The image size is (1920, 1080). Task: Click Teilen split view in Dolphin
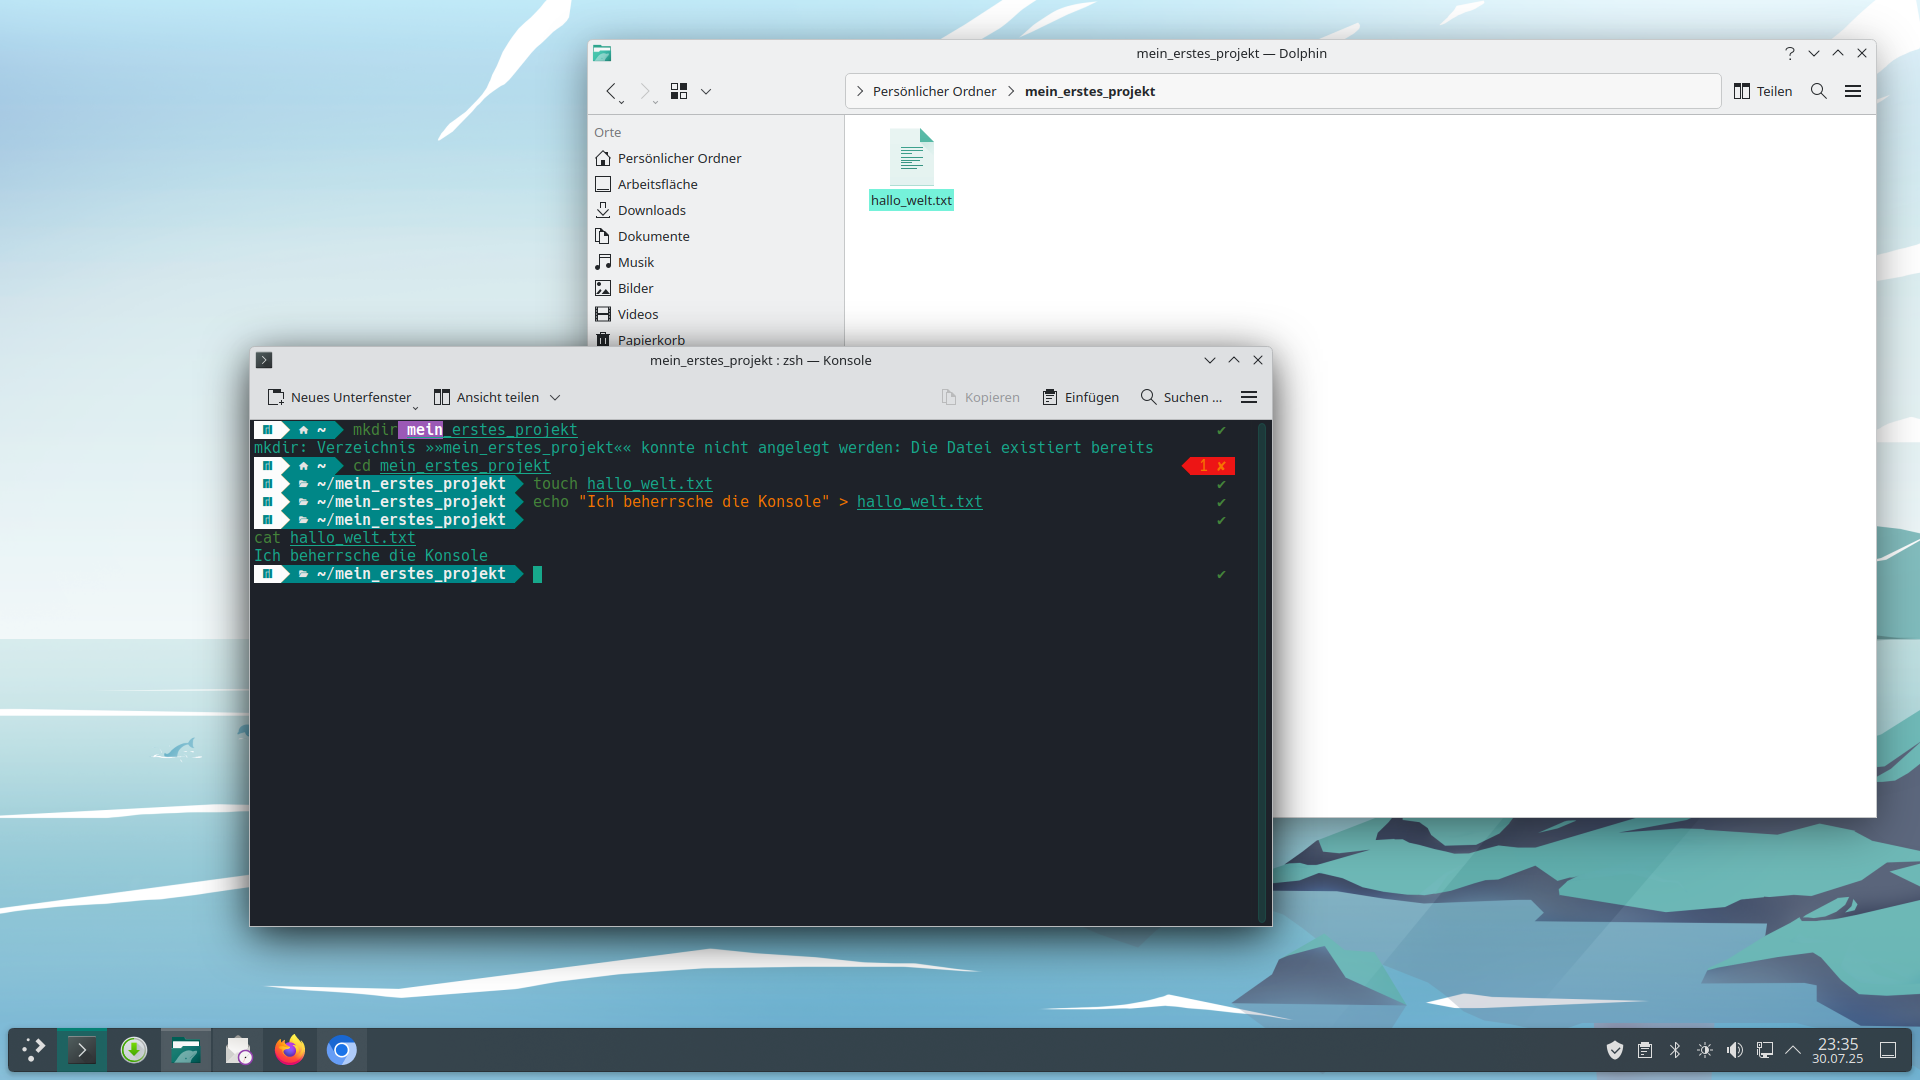(x=1763, y=91)
